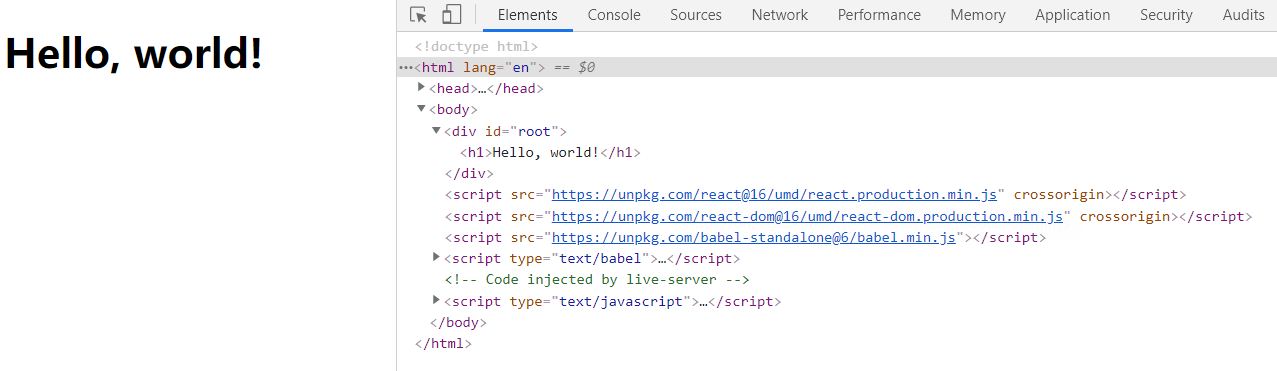
Task: Open the Sources tab
Action: [696, 15]
